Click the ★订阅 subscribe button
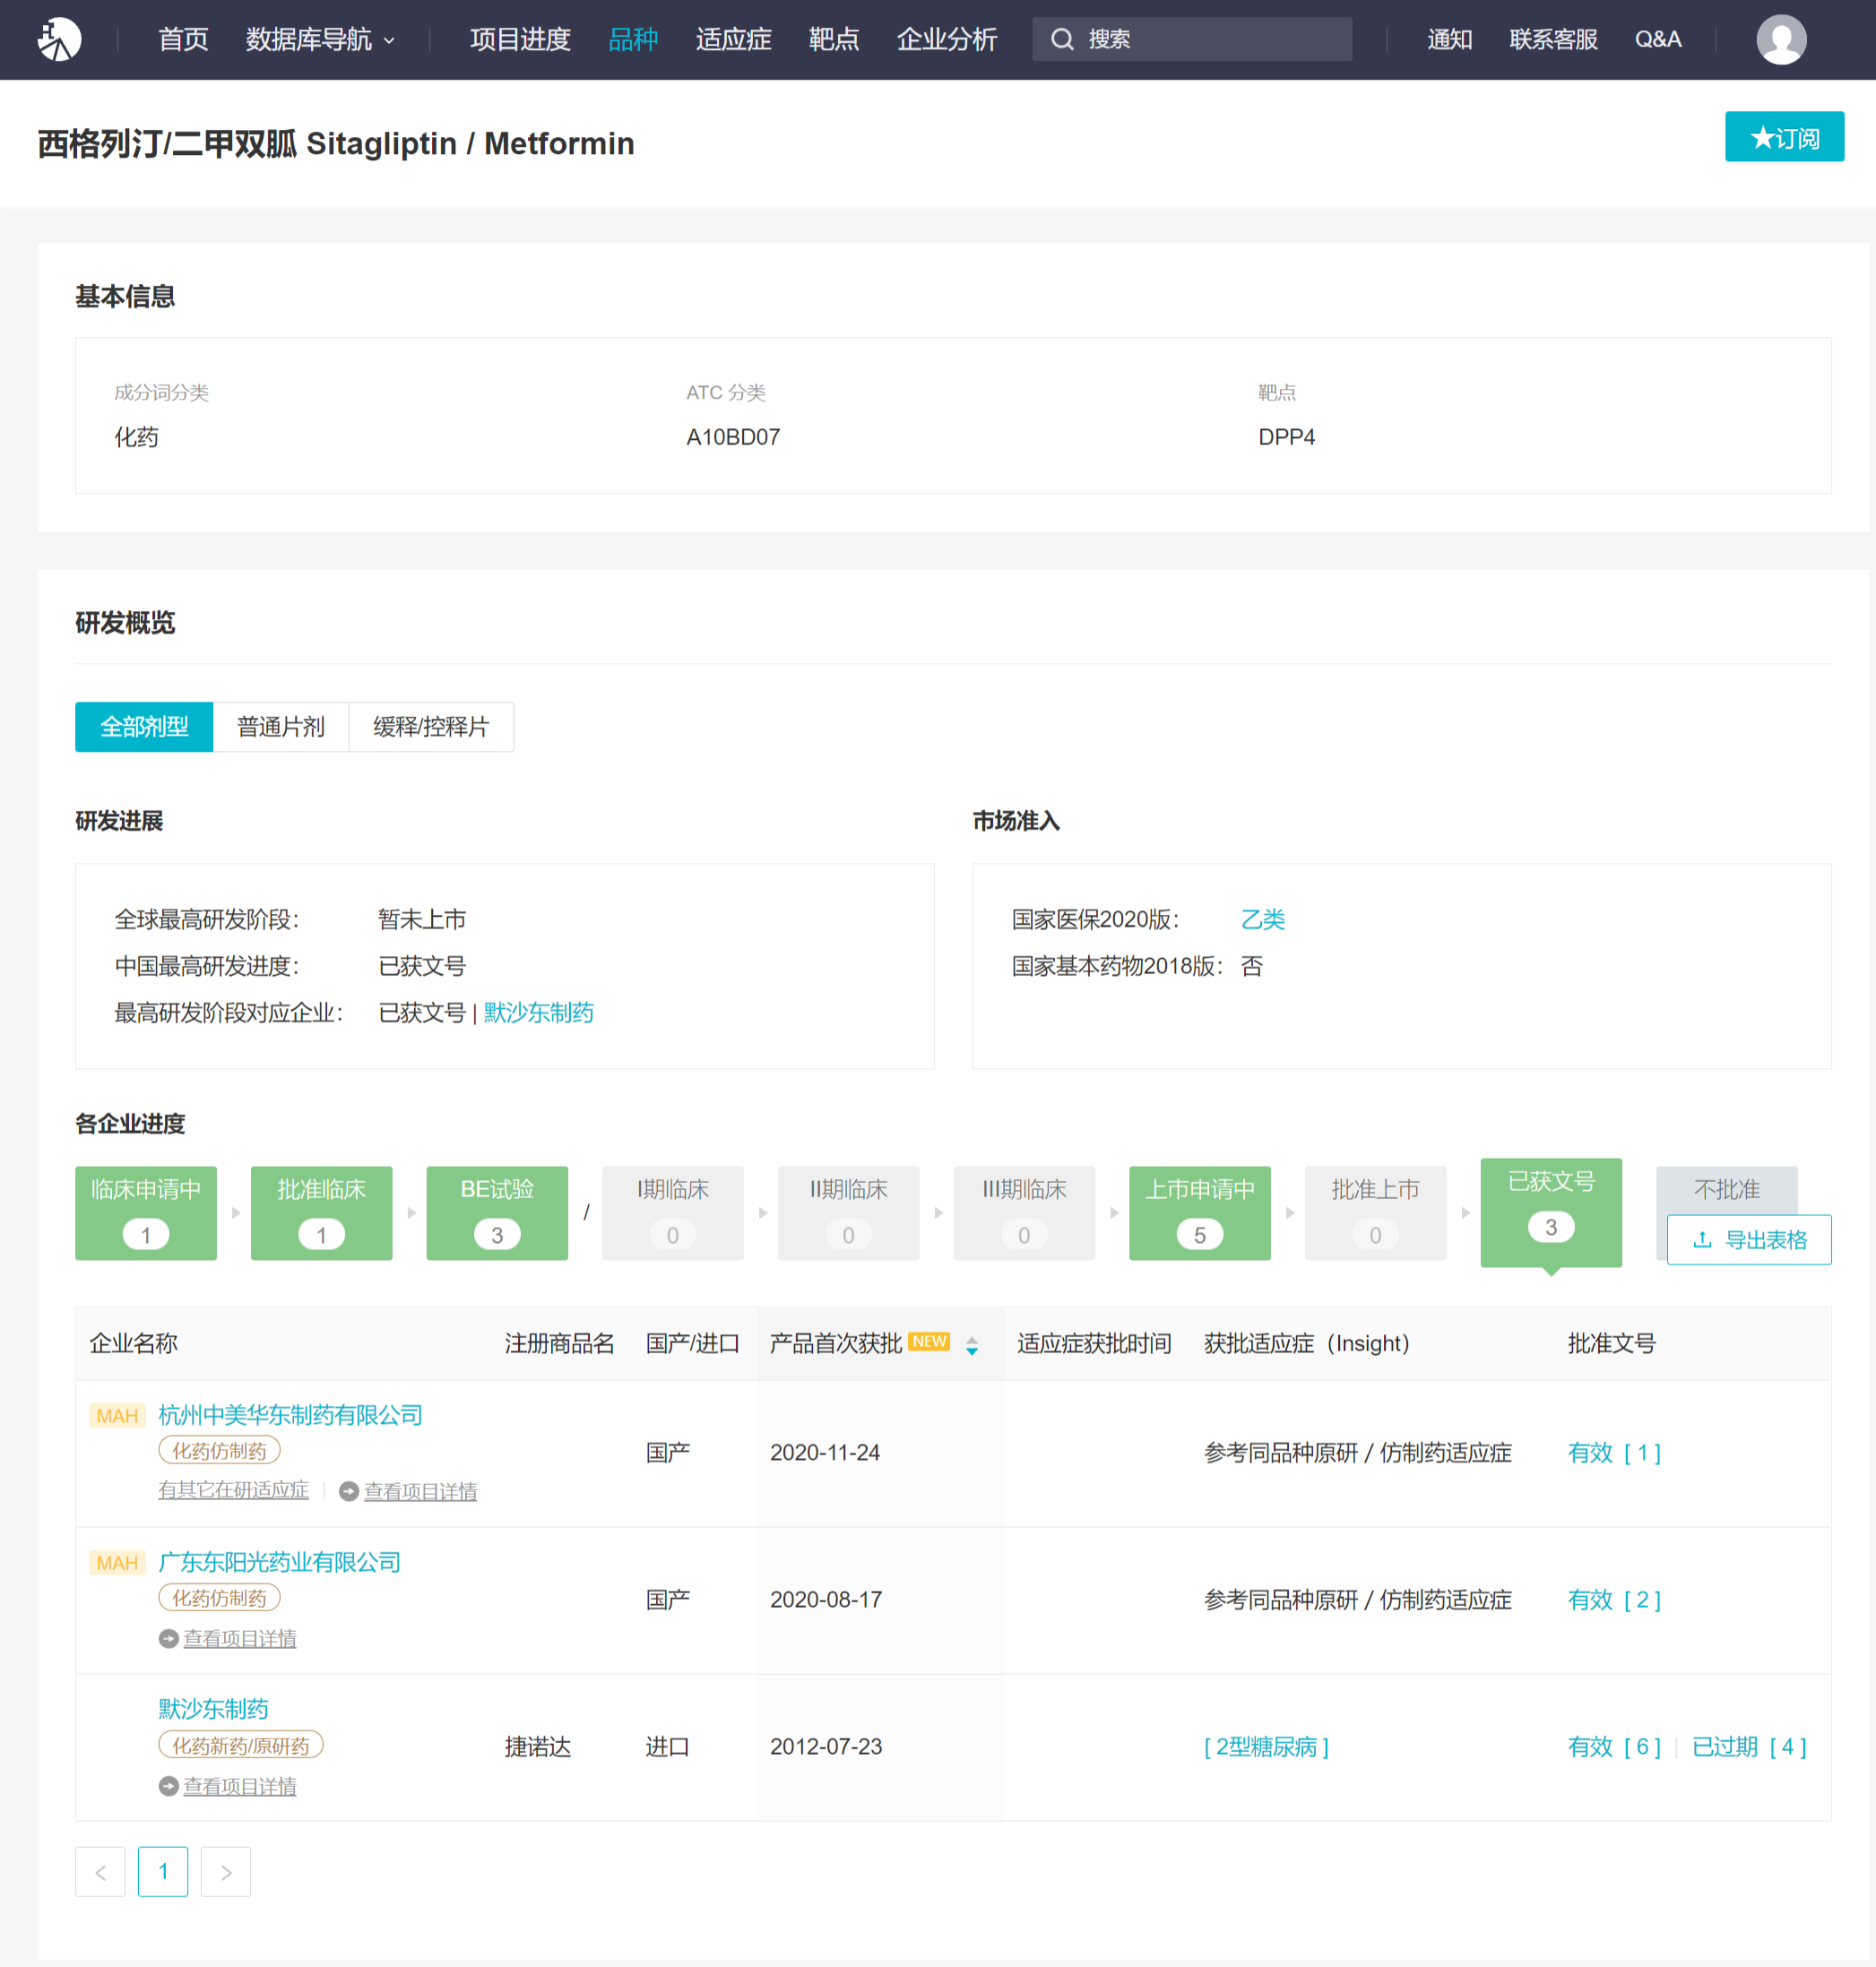This screenshot has width=1876, height=1967. coord(1784,136)
